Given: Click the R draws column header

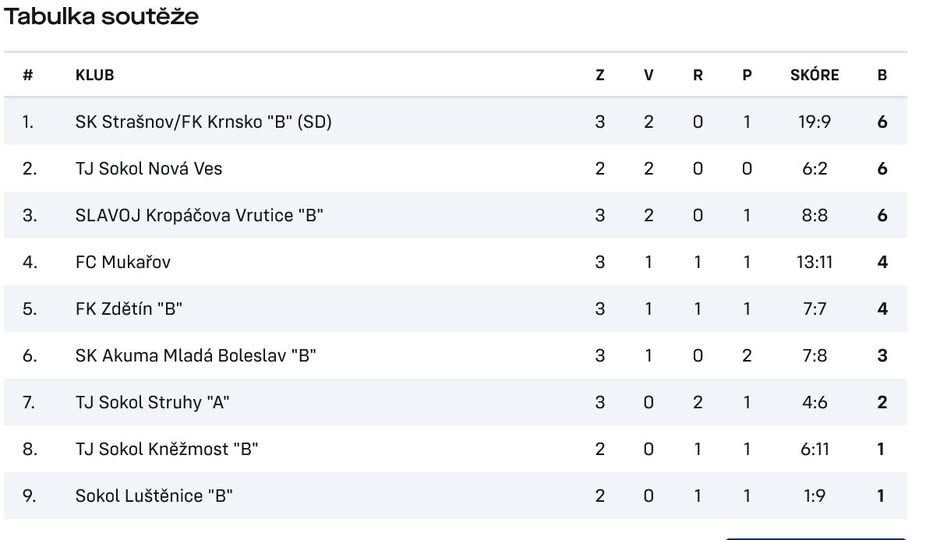Looking at the screenshot, I should (697, 75).
